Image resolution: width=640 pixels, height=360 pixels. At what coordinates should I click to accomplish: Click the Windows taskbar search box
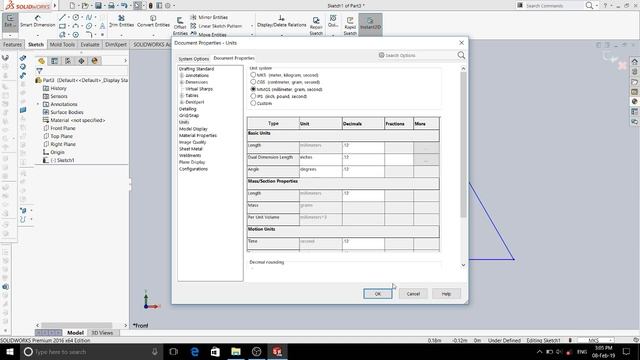91,351
